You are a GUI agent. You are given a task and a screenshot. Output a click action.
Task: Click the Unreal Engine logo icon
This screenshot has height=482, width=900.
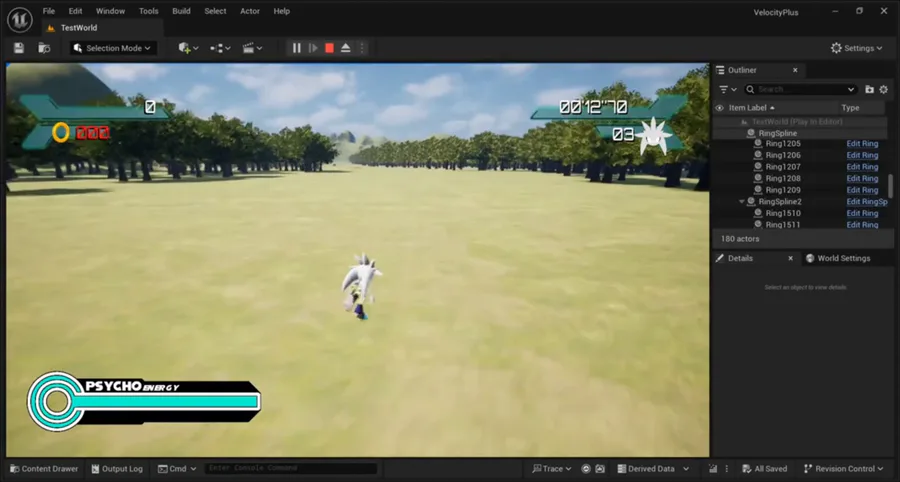pyautogui.click(x=20, y=20)
